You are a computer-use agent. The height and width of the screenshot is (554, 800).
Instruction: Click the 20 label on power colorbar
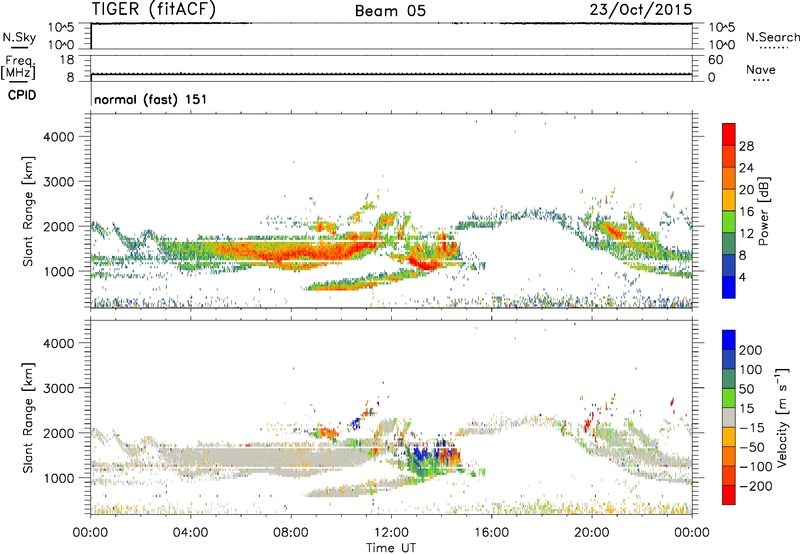(x=746, y=190)
